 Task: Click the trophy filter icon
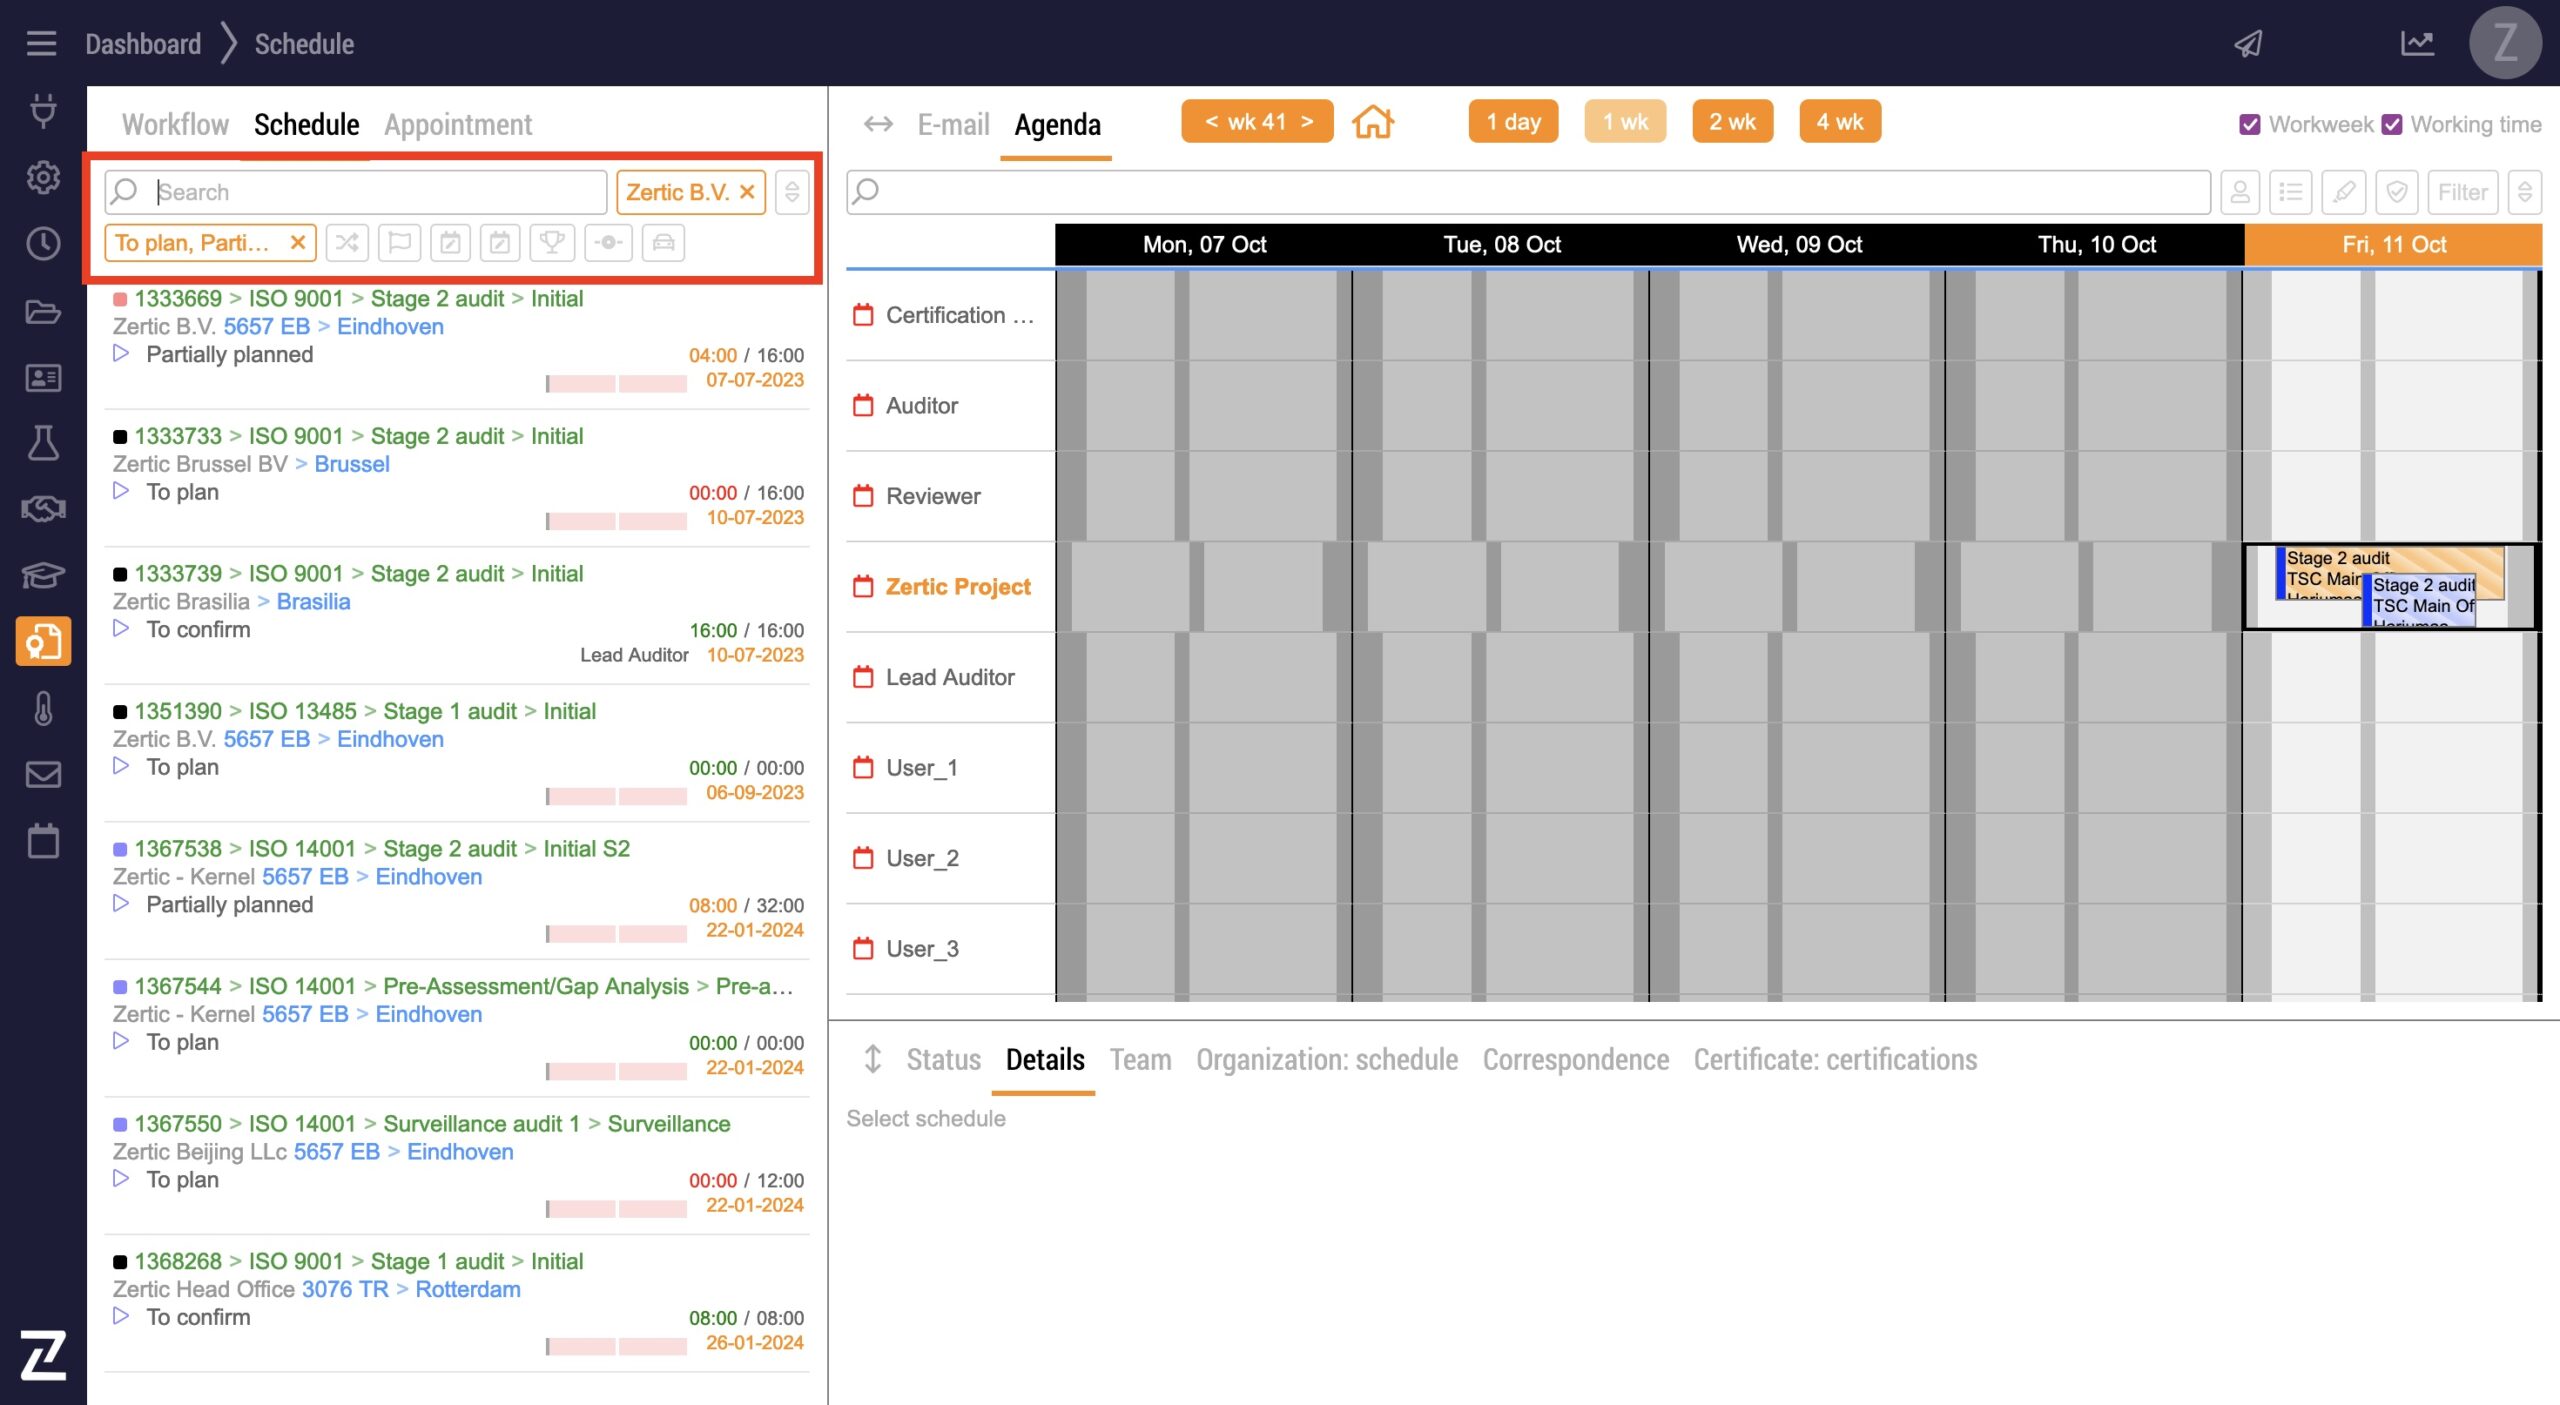pos(552,243)
